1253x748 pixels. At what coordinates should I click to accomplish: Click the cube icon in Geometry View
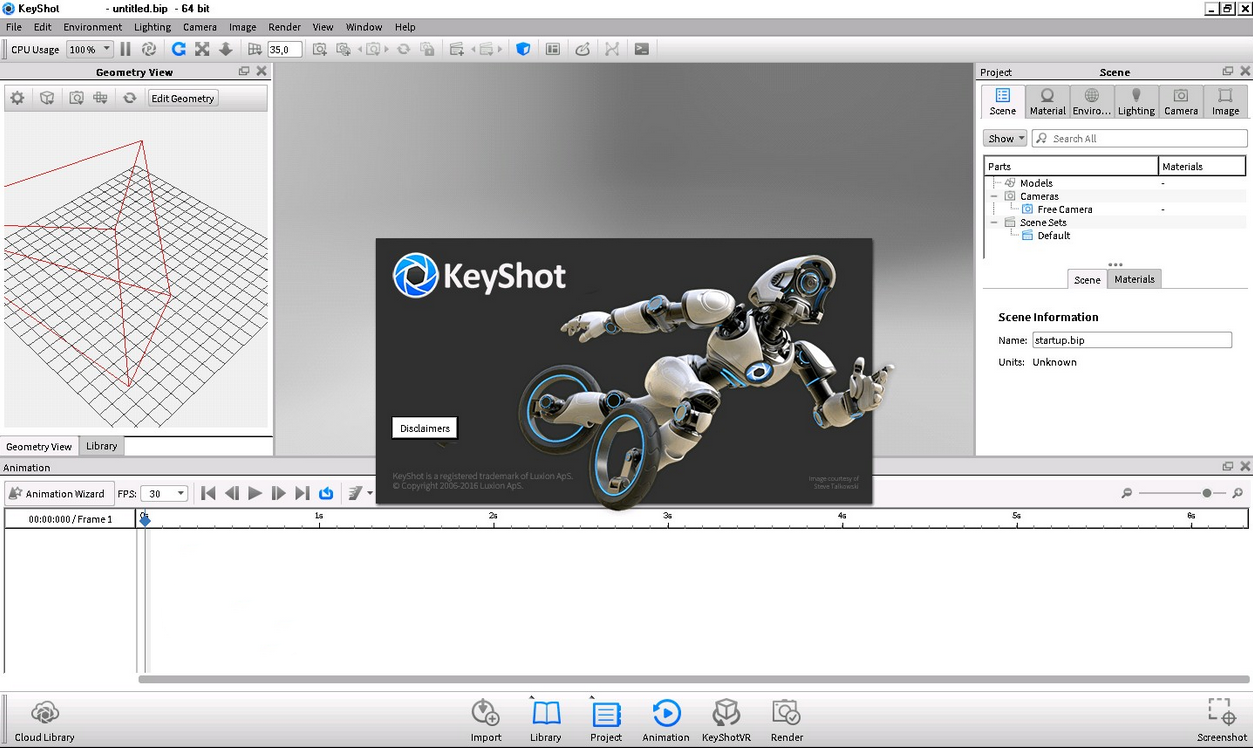click(x=47, y=98)
